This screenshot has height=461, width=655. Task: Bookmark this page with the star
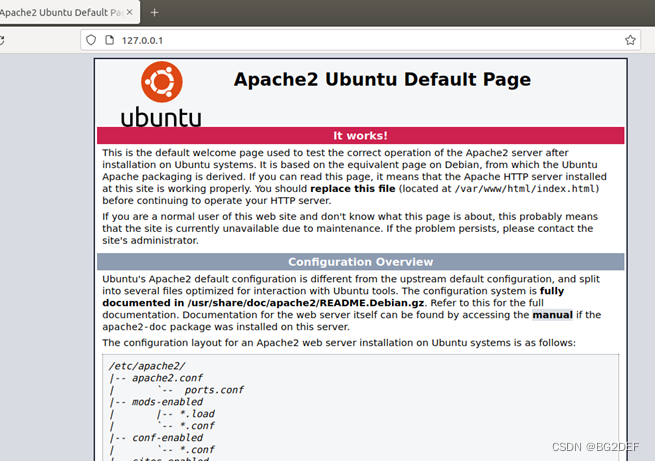pos(630,40)
